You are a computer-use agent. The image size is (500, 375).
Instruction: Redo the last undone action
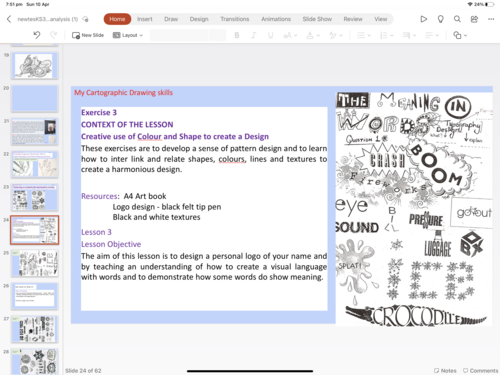tap(53, 35)
